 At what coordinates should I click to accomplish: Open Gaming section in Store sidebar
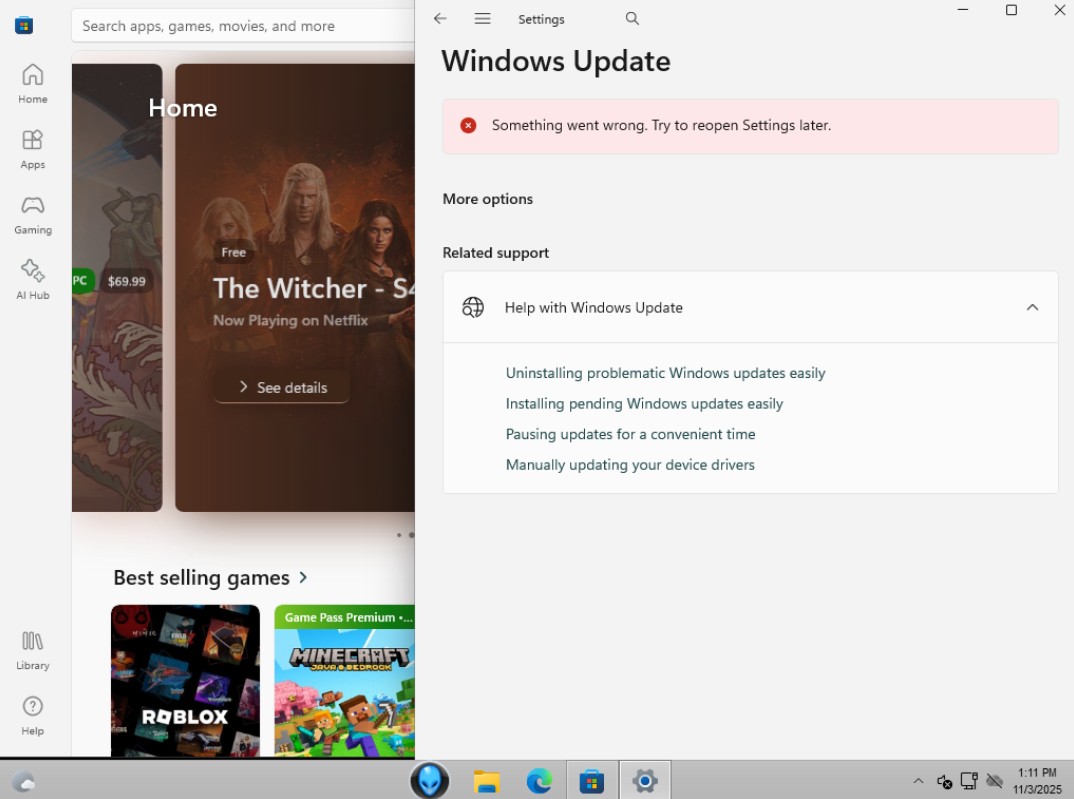[x=33, y=215]
